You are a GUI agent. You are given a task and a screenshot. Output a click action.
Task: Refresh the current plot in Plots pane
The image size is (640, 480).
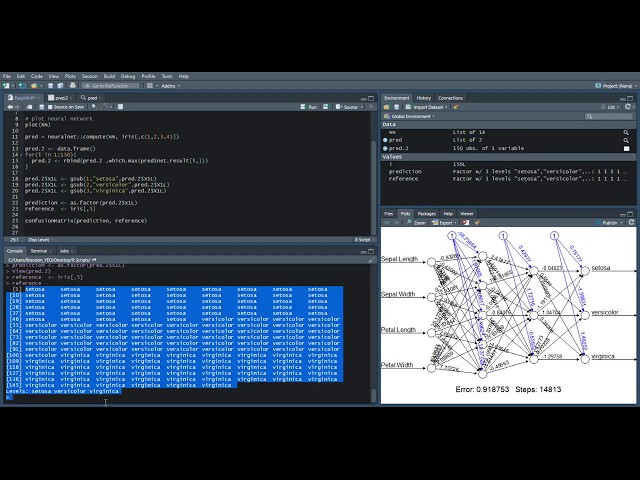point(631,222)
